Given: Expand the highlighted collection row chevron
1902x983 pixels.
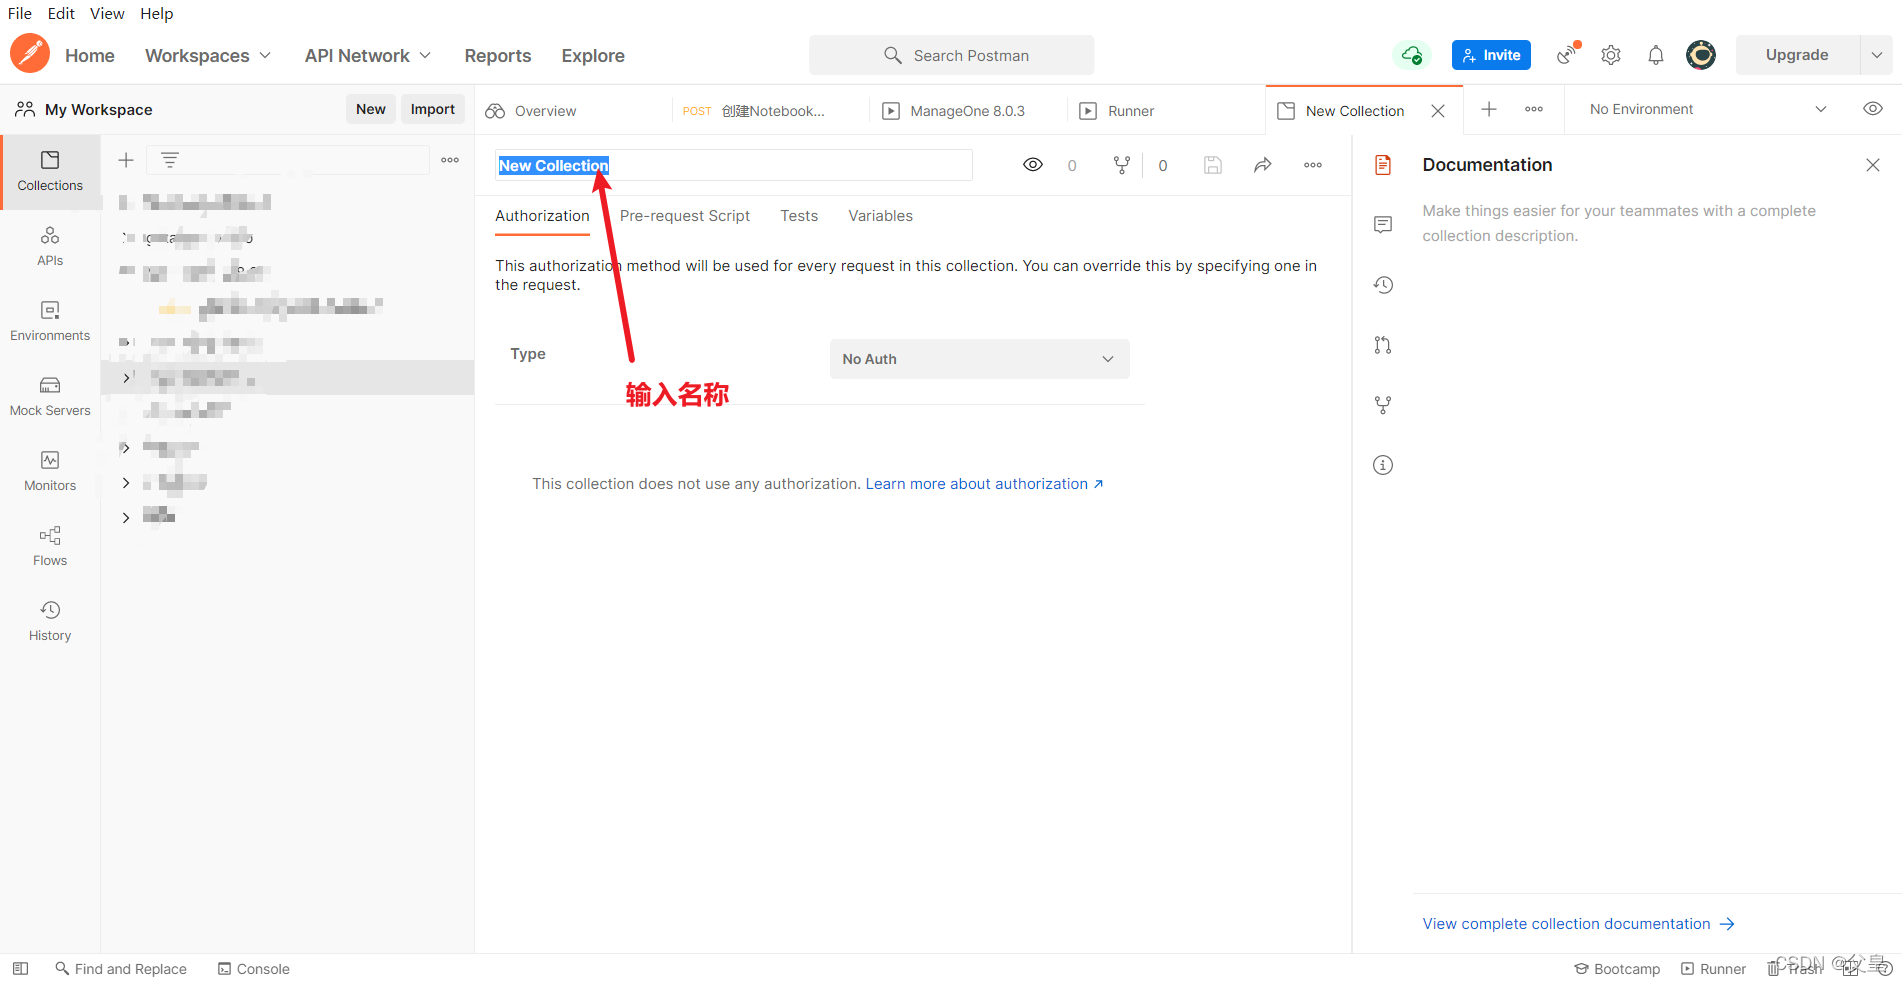Looking at the screenshot, I should click(x=126, y=377).
